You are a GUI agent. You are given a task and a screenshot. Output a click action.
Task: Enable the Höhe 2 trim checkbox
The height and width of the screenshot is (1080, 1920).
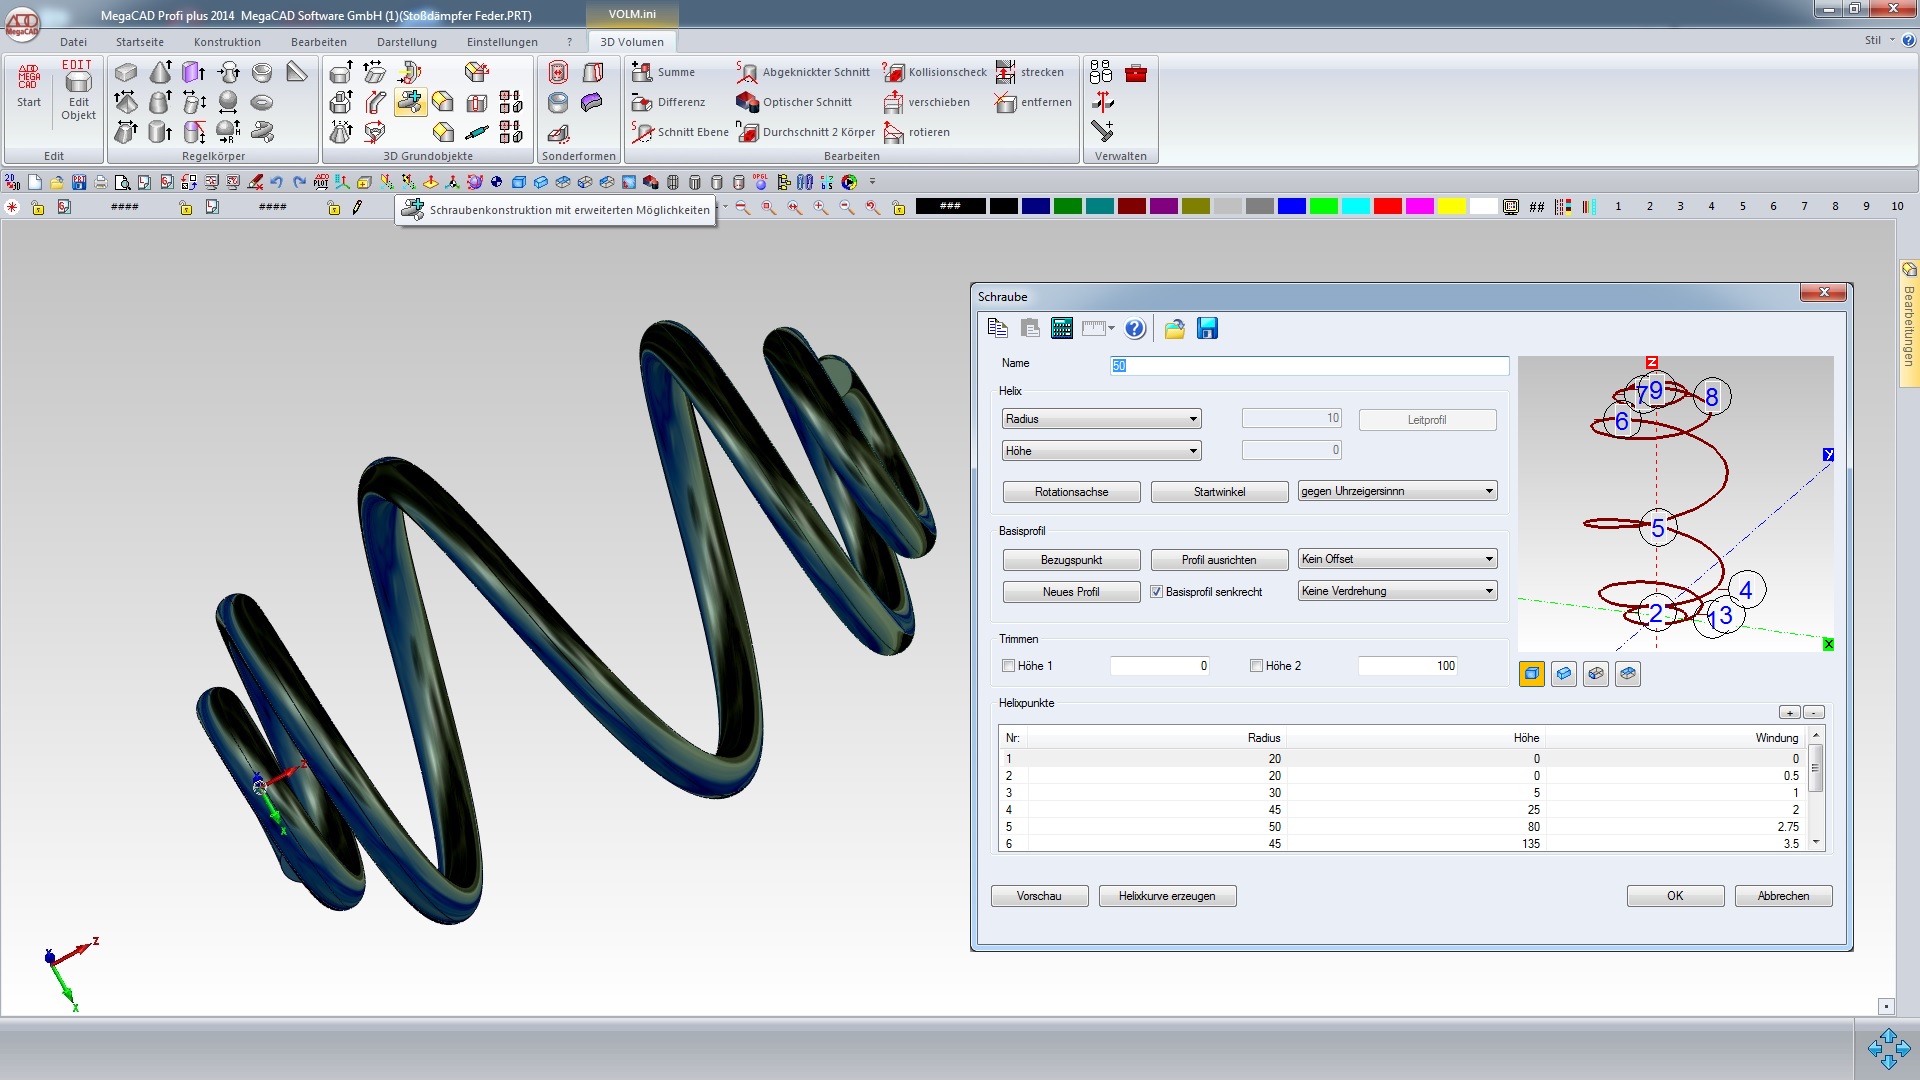tap(1256, 666)
